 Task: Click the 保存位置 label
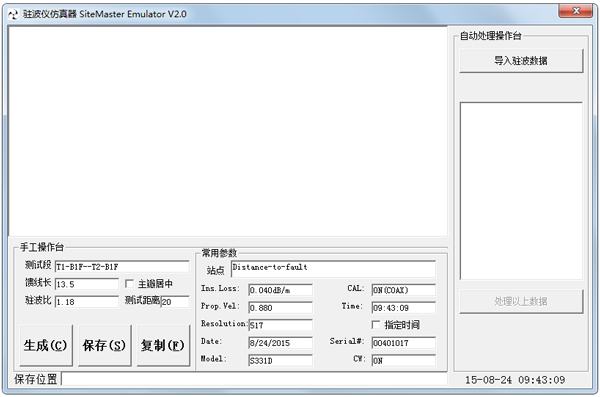point(36,379)
